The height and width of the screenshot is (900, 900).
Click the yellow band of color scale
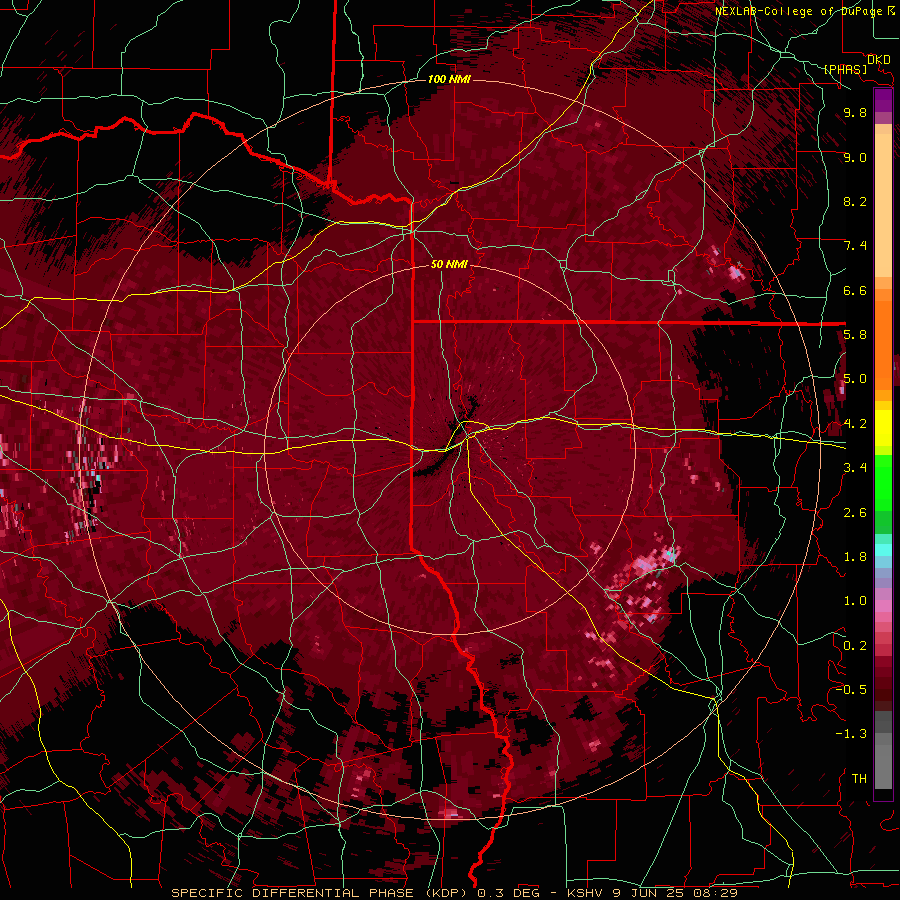point(883,428)
